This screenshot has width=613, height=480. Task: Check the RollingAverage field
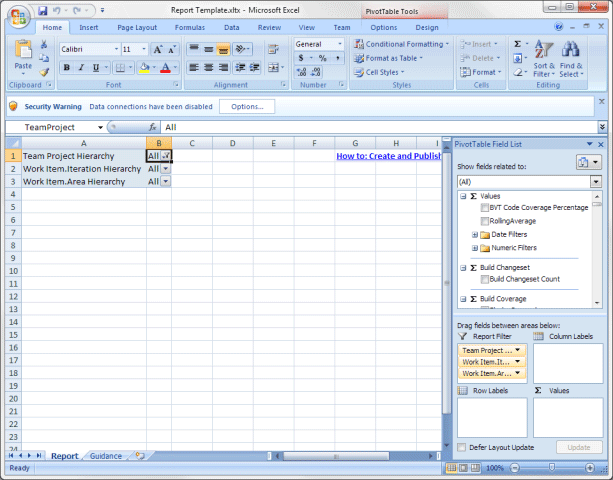click(x=484, y=221)
